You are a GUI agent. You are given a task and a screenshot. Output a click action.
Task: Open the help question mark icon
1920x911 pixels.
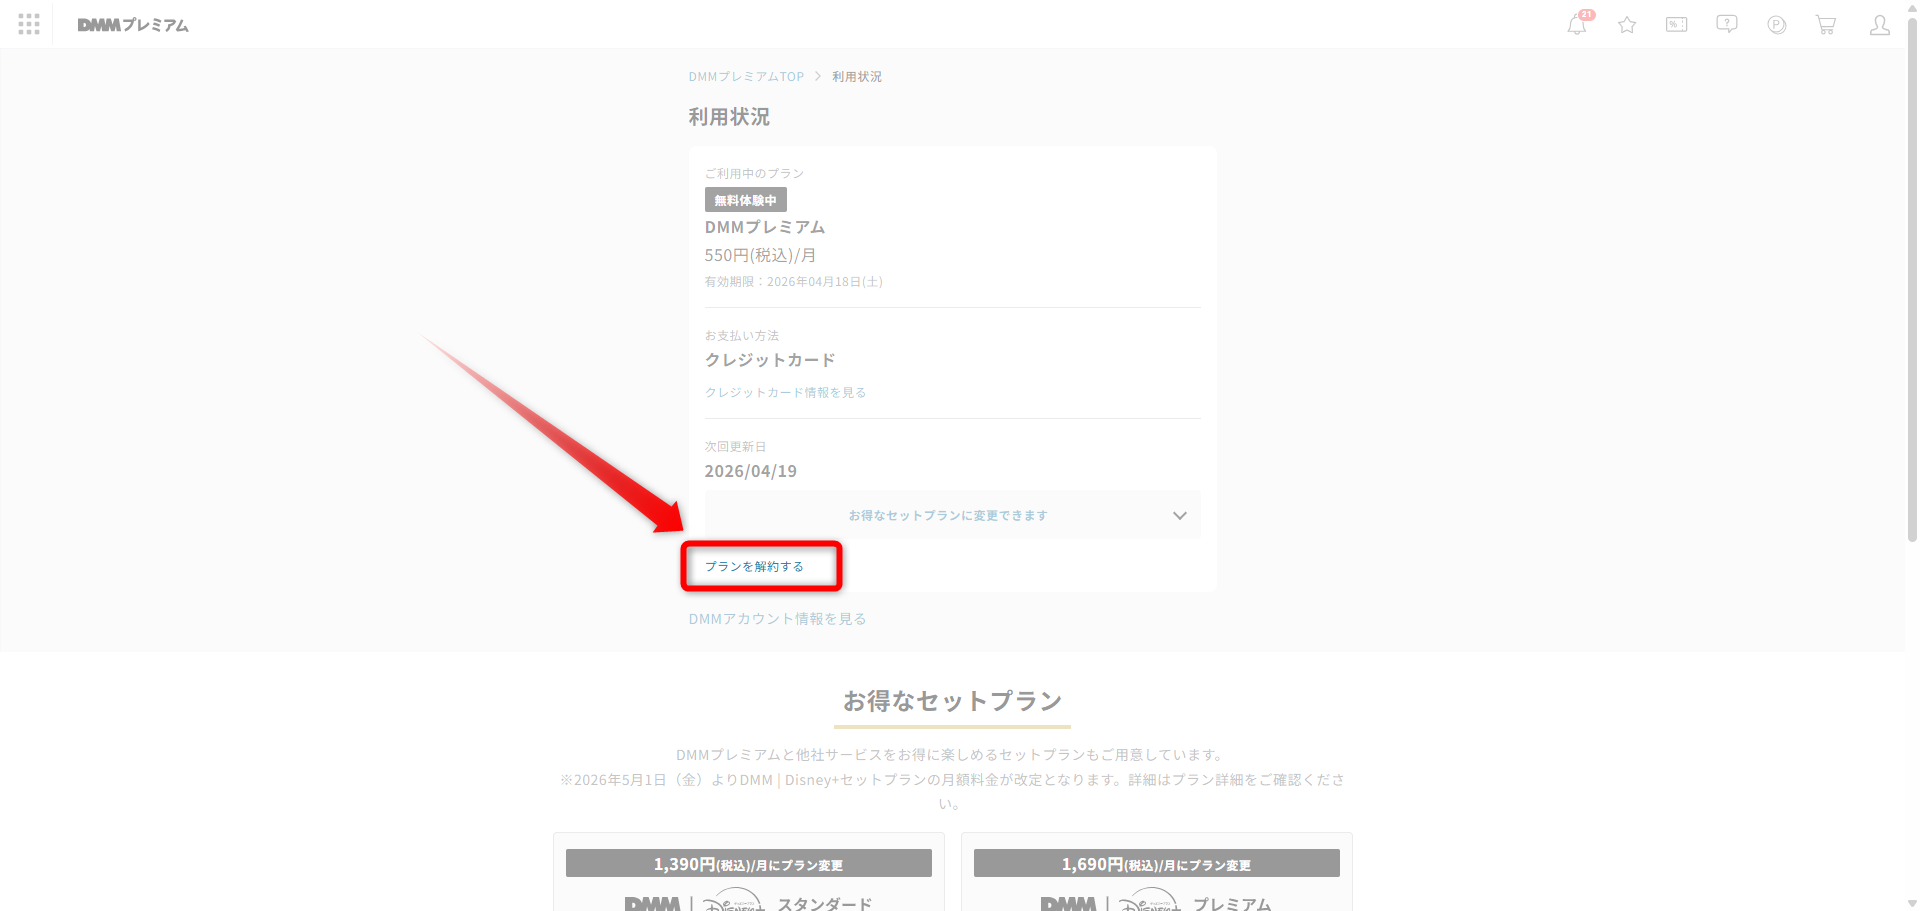click(1727, 24)
